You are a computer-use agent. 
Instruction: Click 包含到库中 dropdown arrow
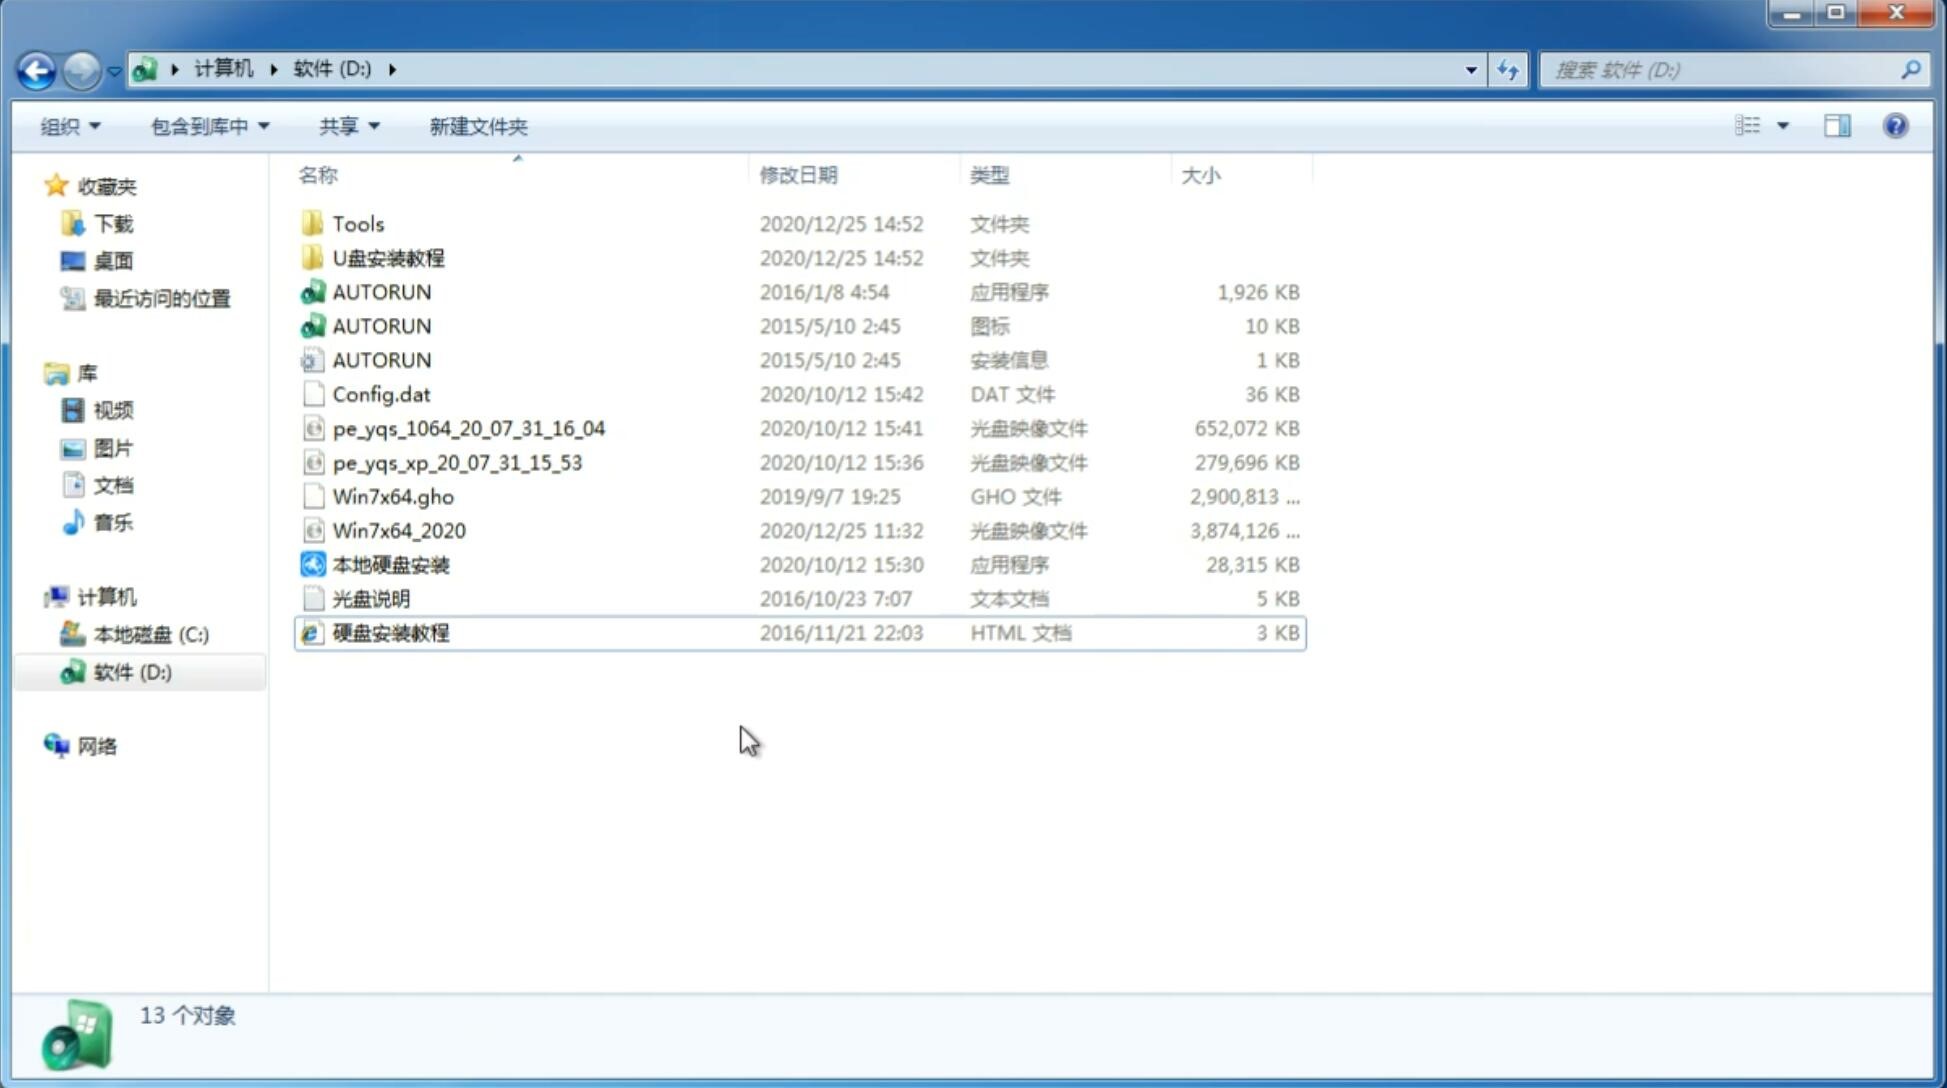click(263, 126)
